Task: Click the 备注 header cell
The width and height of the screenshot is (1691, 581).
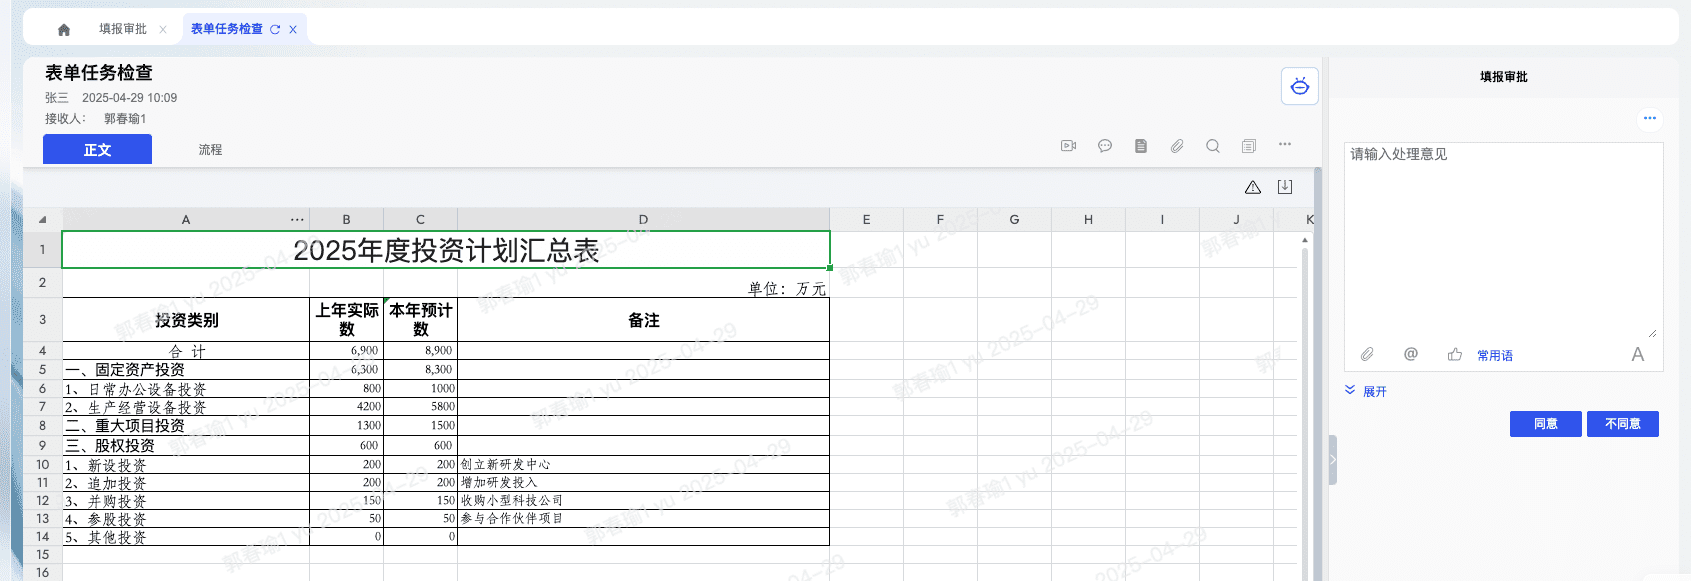Action: click(643, 320)
